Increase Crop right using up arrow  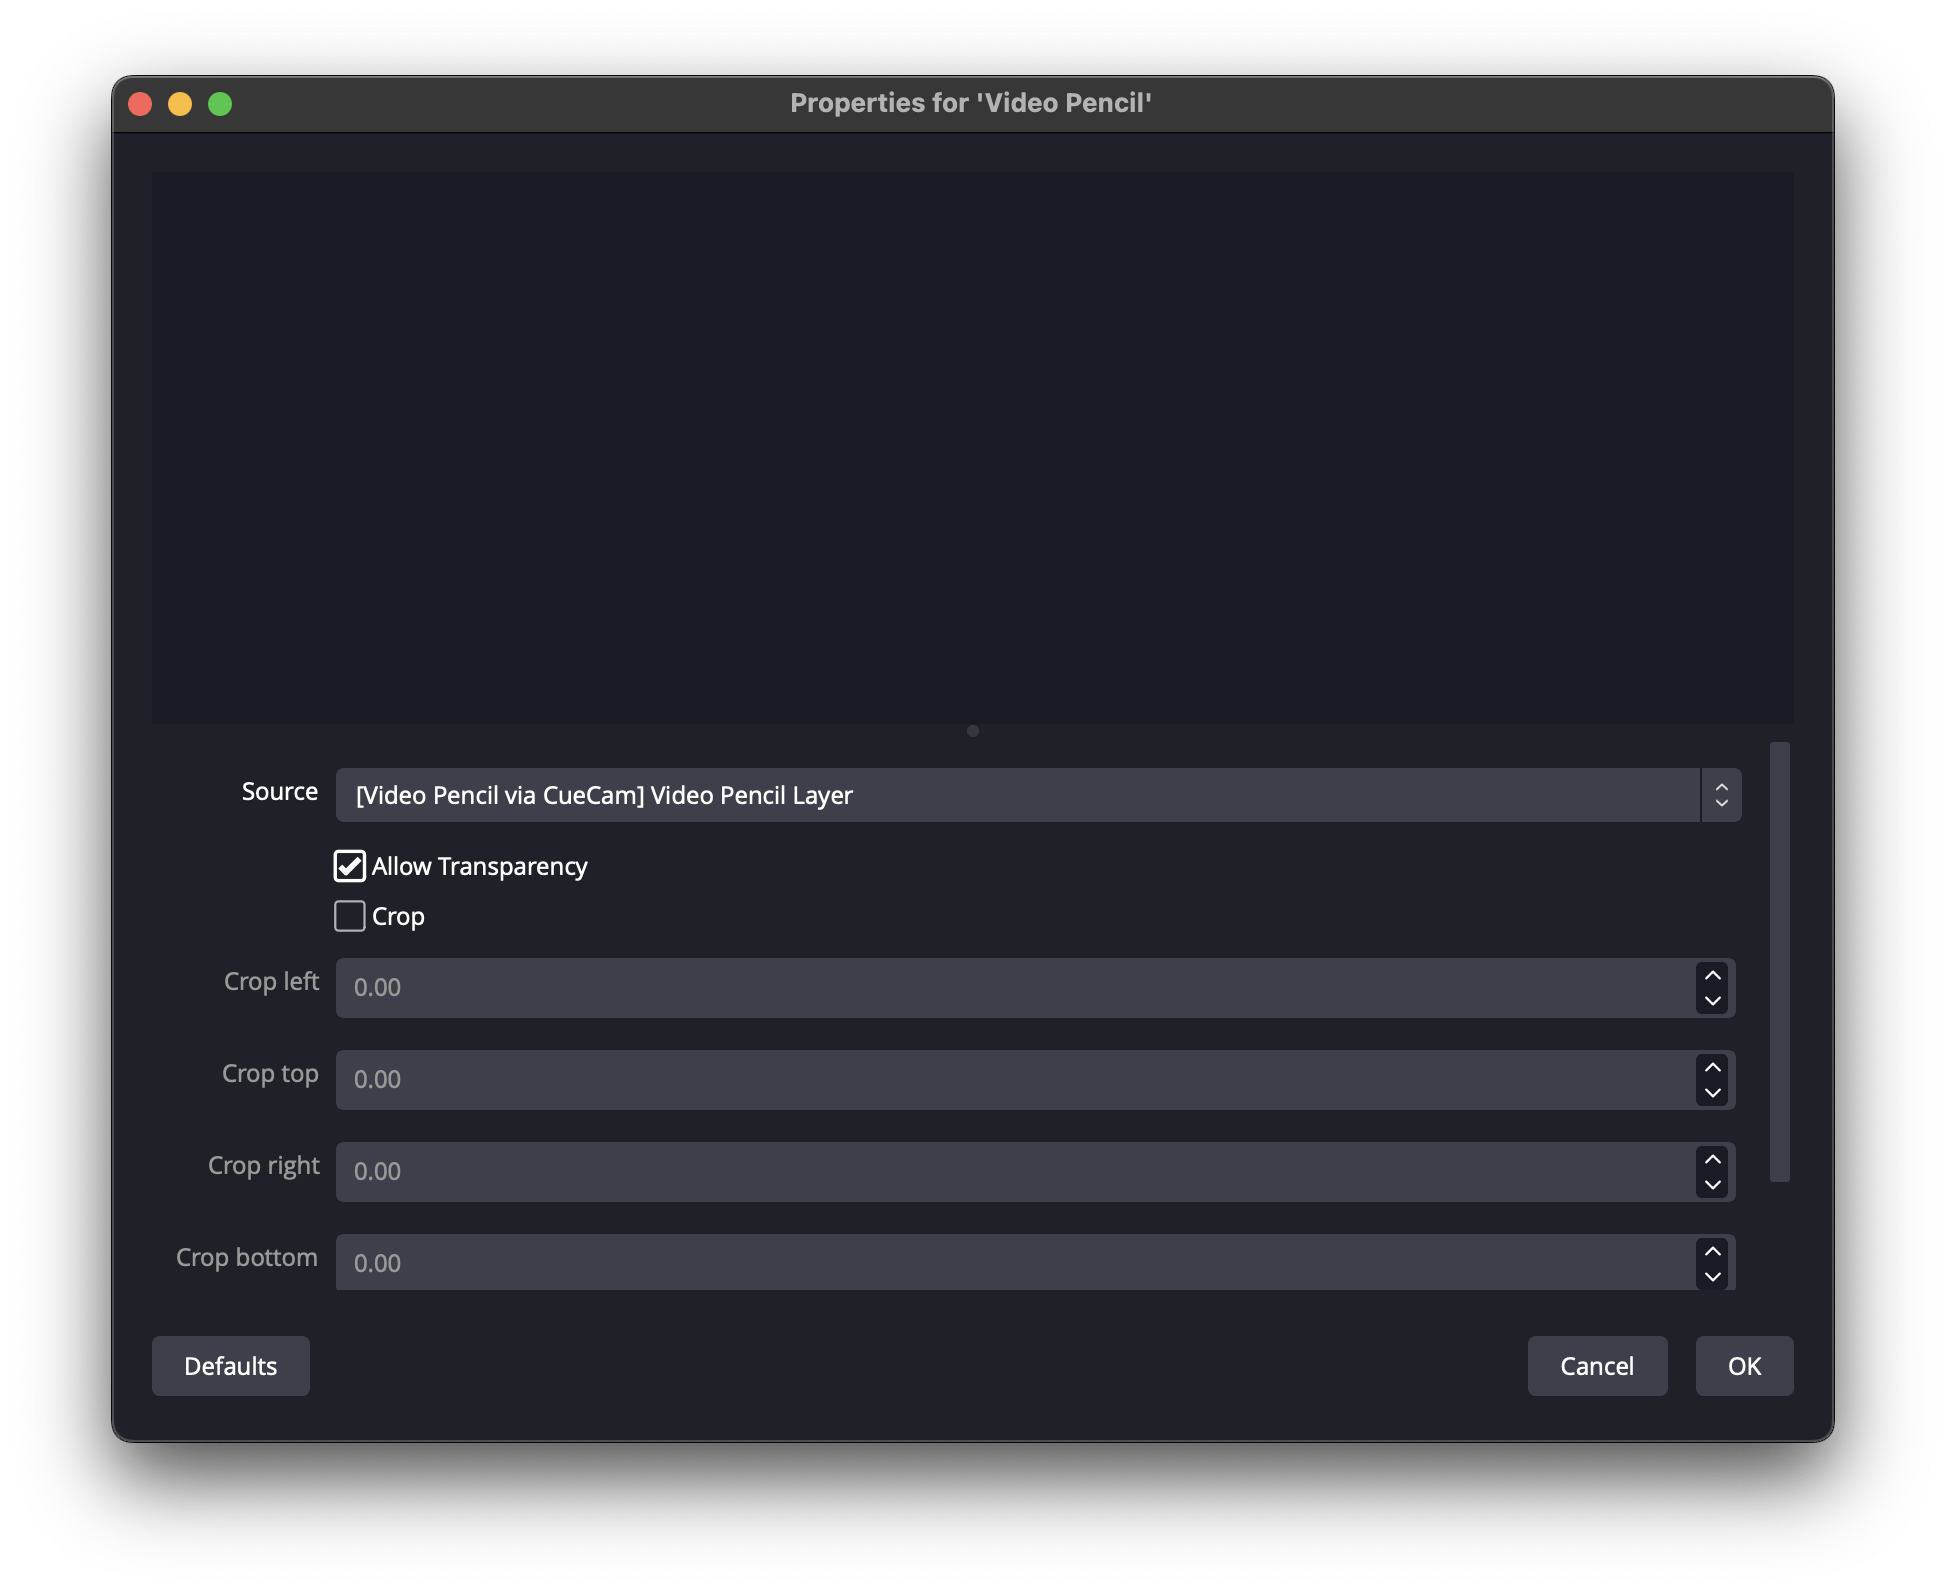(x=1712, y=1159)
